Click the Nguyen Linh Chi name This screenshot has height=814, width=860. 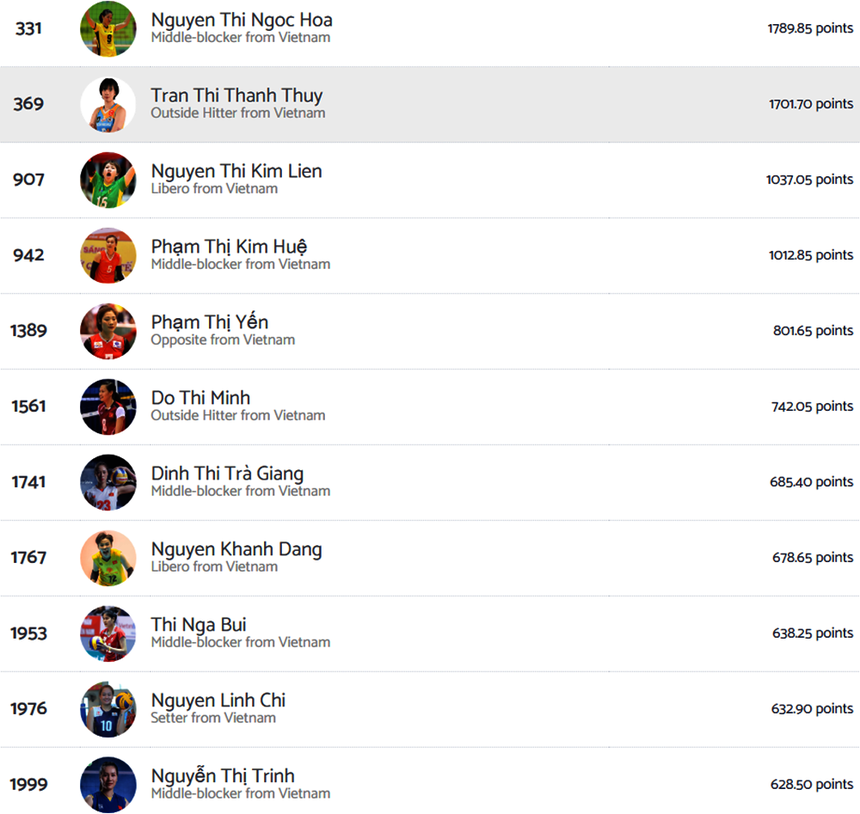coord(218,700)
